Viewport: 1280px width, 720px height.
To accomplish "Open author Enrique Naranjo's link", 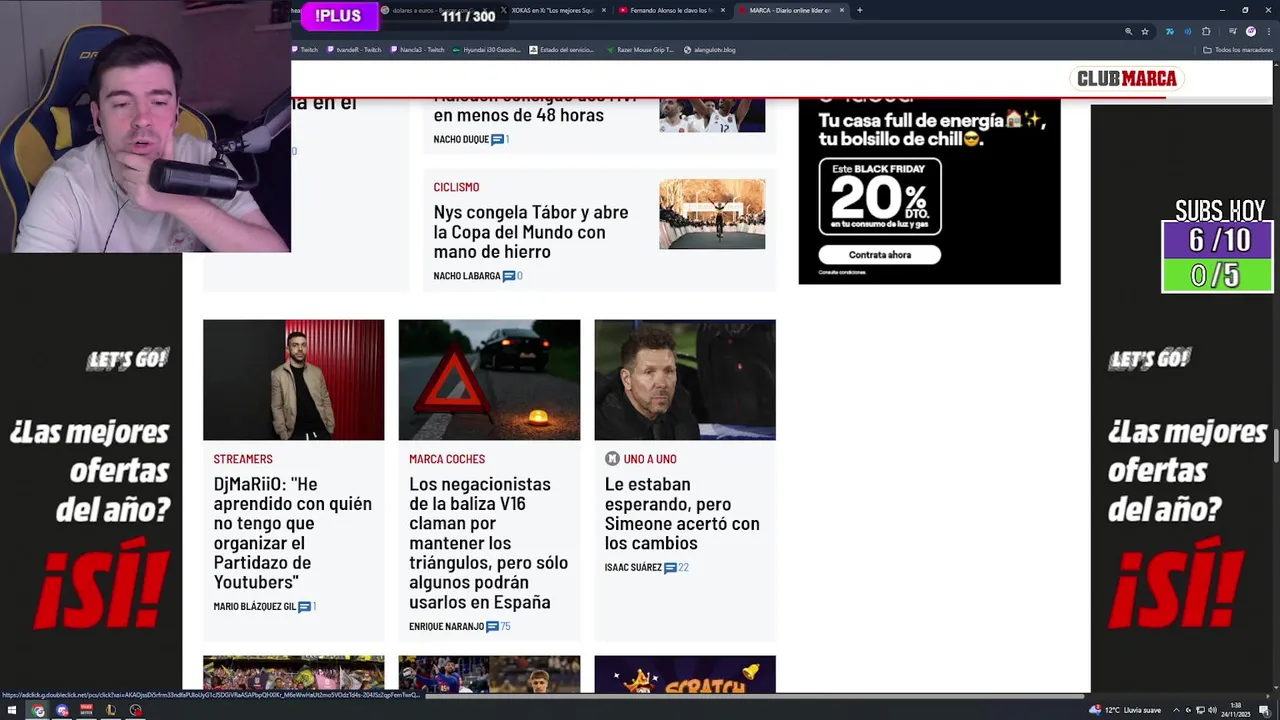I will (x=446, y=627).
